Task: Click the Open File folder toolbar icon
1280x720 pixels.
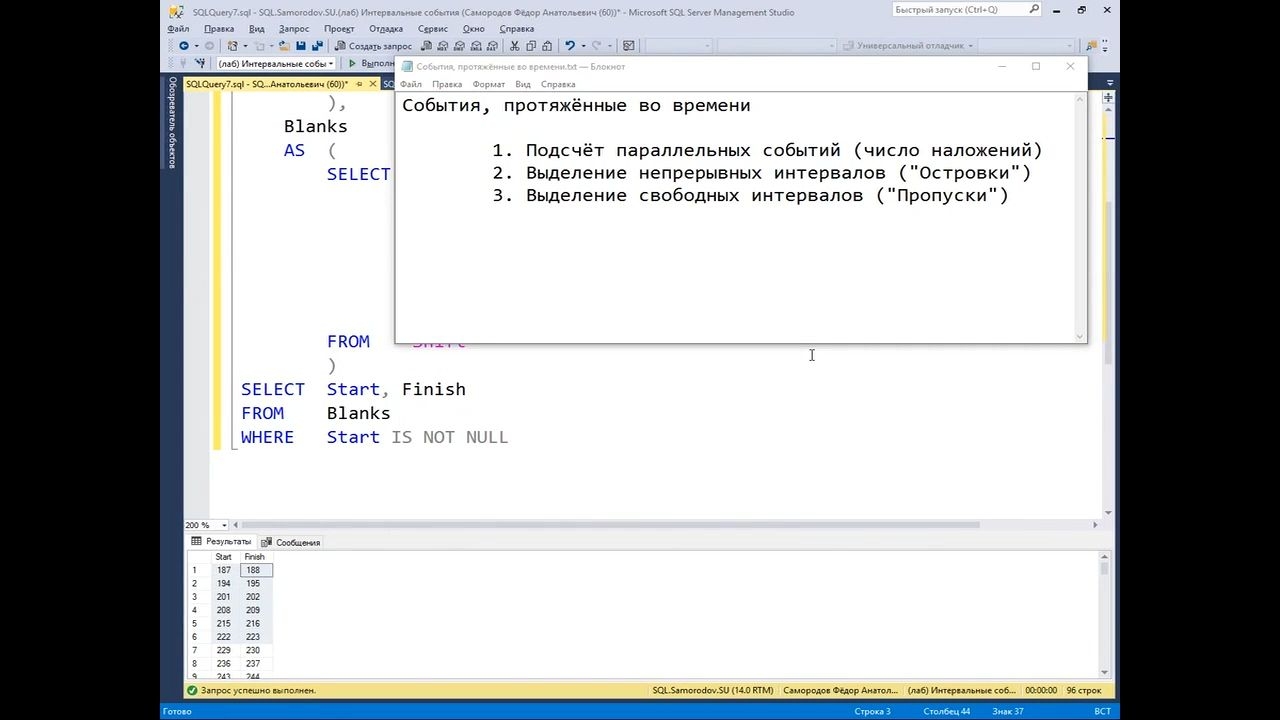Action: [284, 46]
